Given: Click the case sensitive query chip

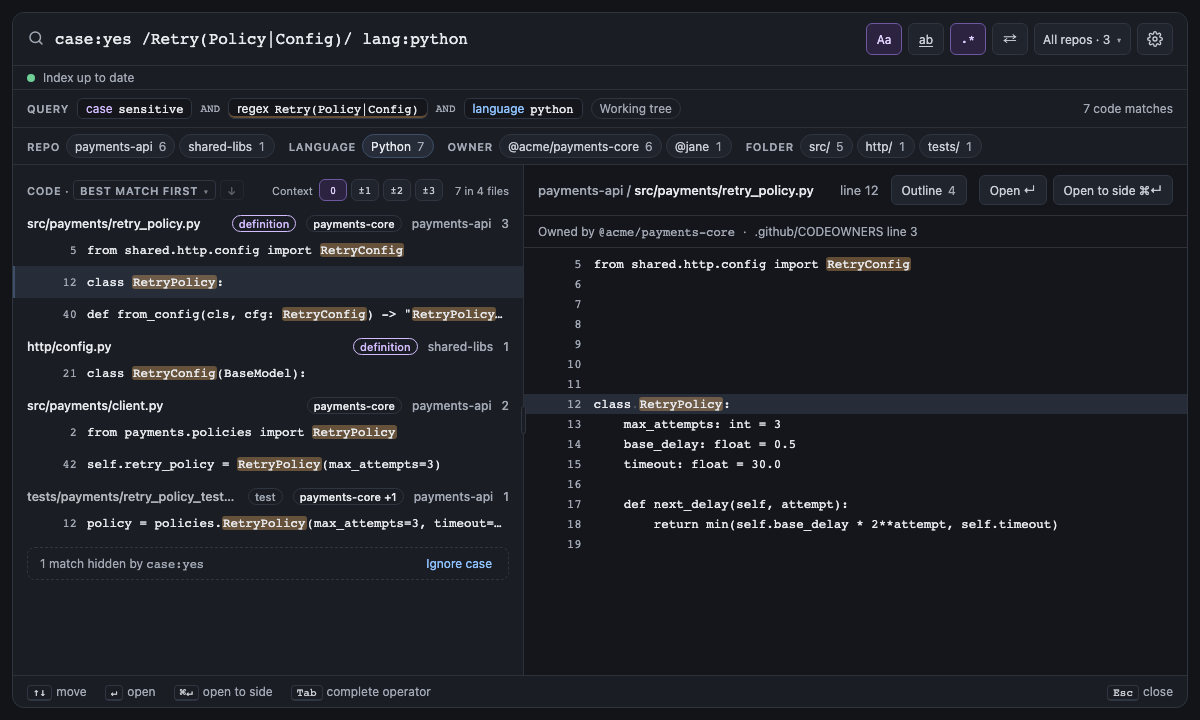Looking at the screenshot, I should tap(135, 108).
